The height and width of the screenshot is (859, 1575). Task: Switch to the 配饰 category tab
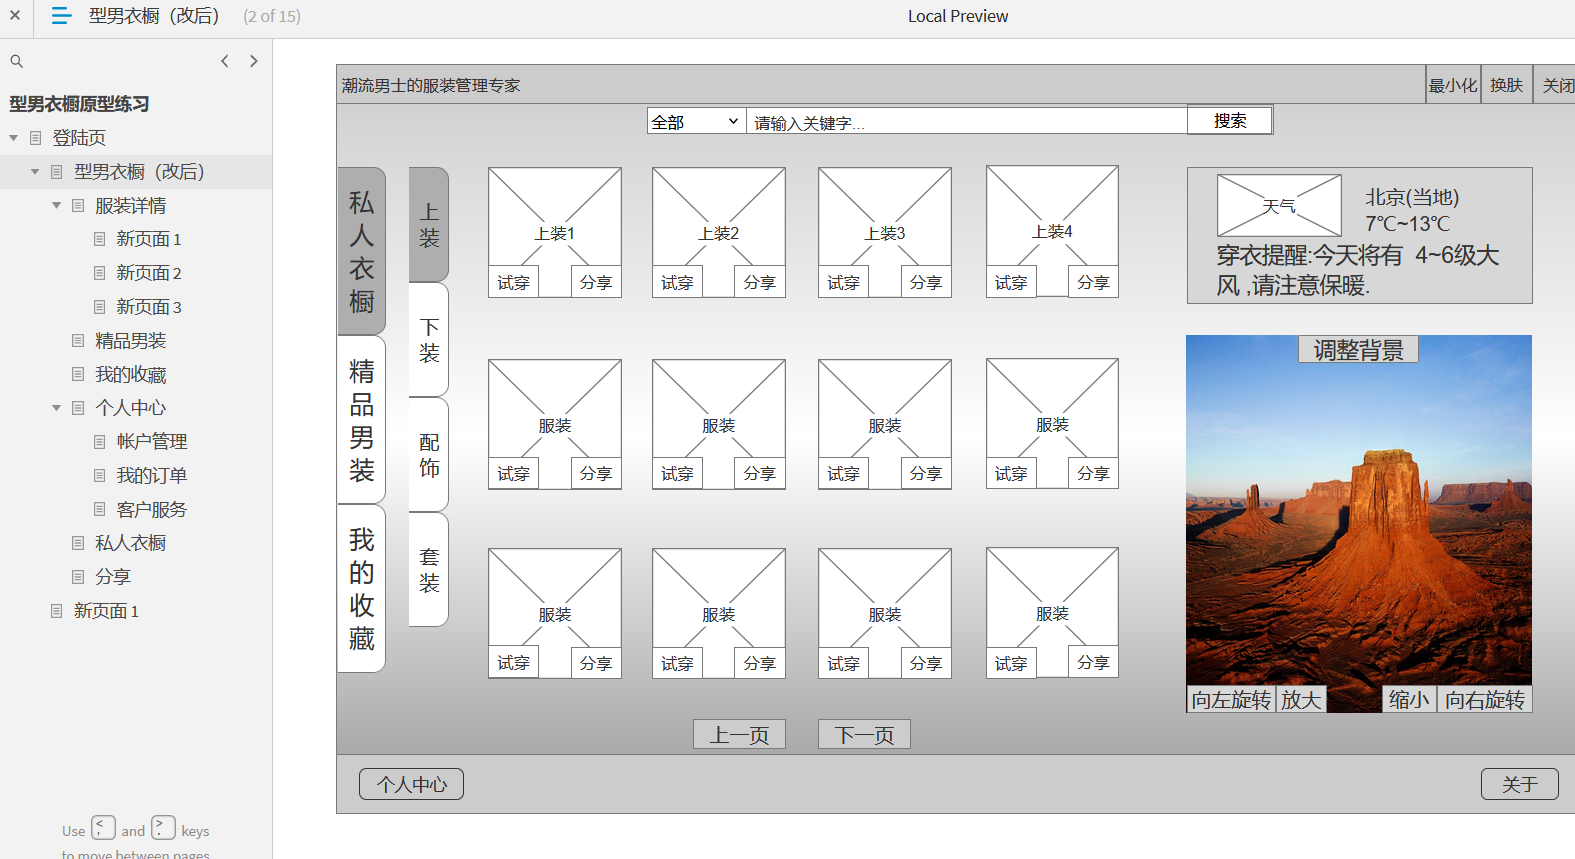click(x=429, y=455)
